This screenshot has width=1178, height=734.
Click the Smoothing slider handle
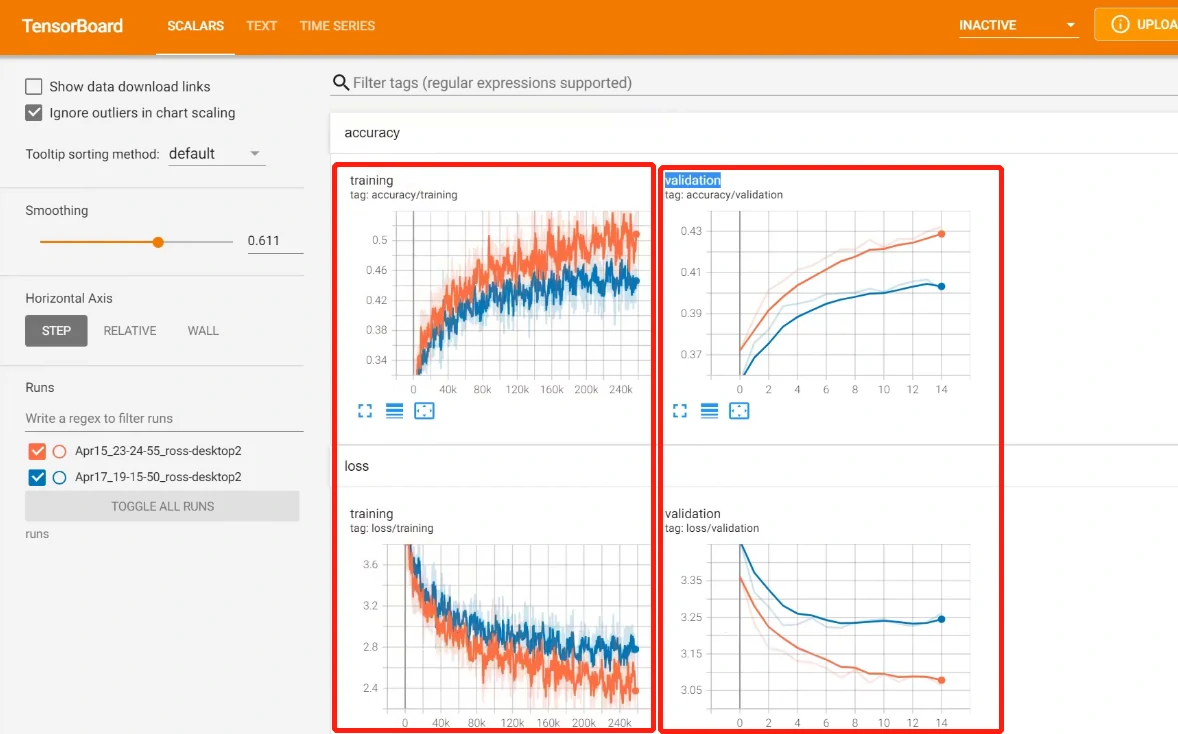[158, 242]
